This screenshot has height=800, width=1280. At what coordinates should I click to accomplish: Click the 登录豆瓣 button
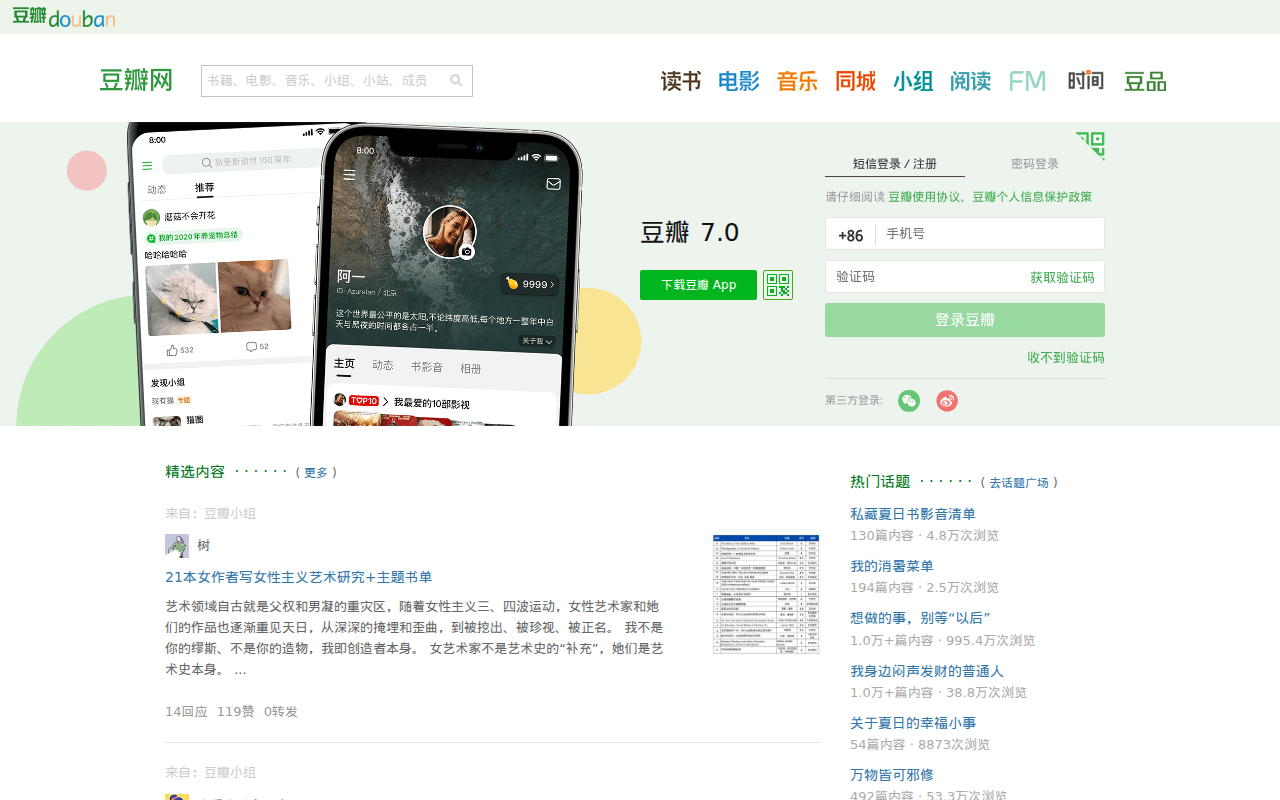click(965, 320)
